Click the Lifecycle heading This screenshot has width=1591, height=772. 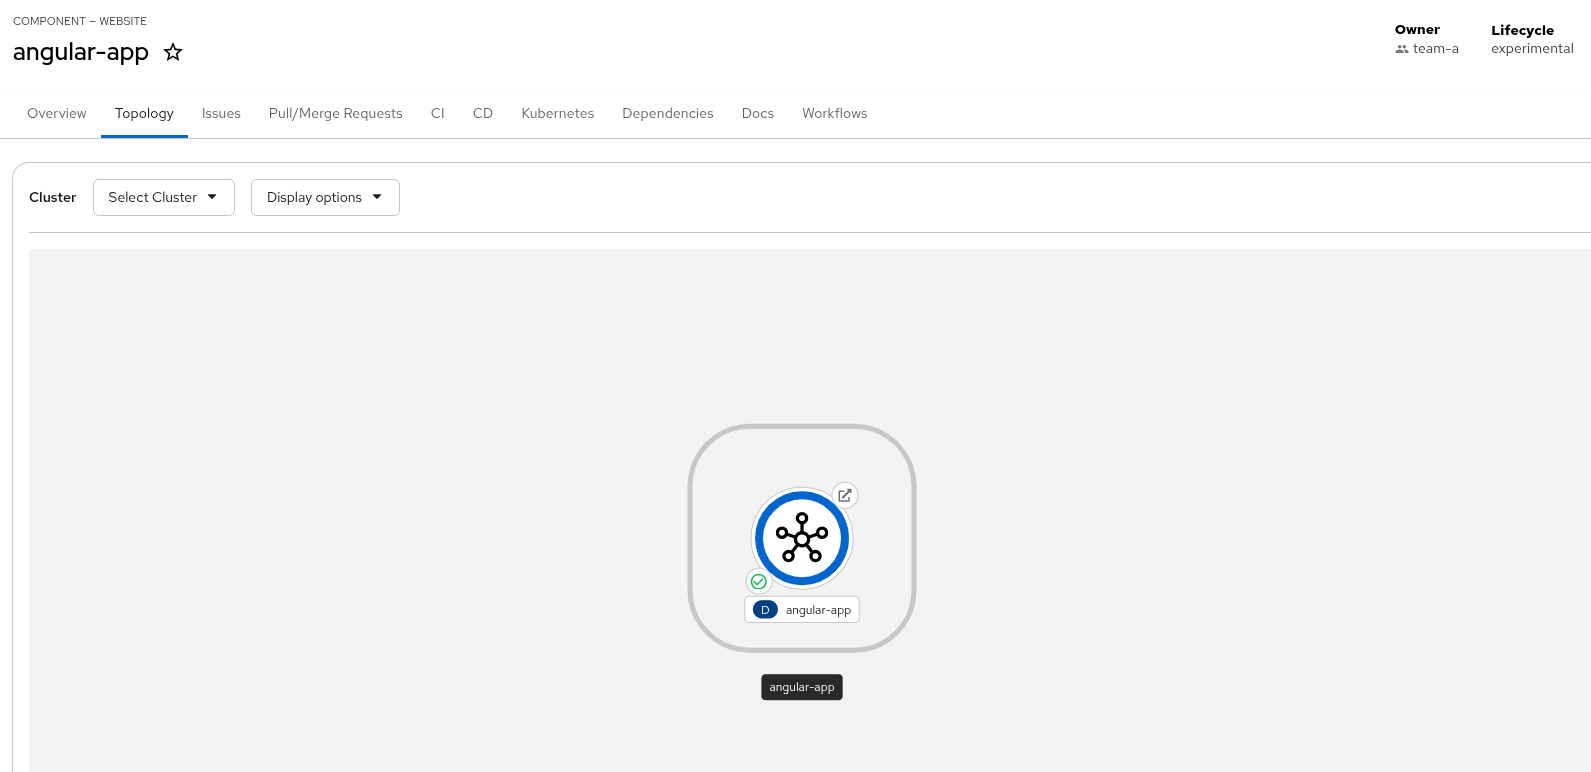tap(1523, 30)
